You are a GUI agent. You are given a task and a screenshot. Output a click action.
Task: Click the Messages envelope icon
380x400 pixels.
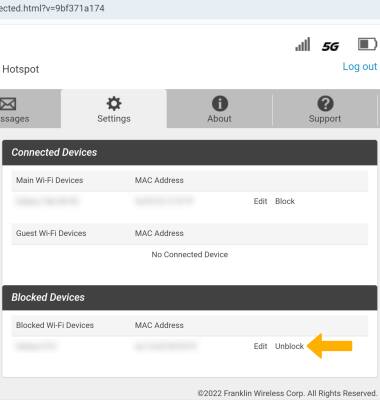(x=8, y=104)
